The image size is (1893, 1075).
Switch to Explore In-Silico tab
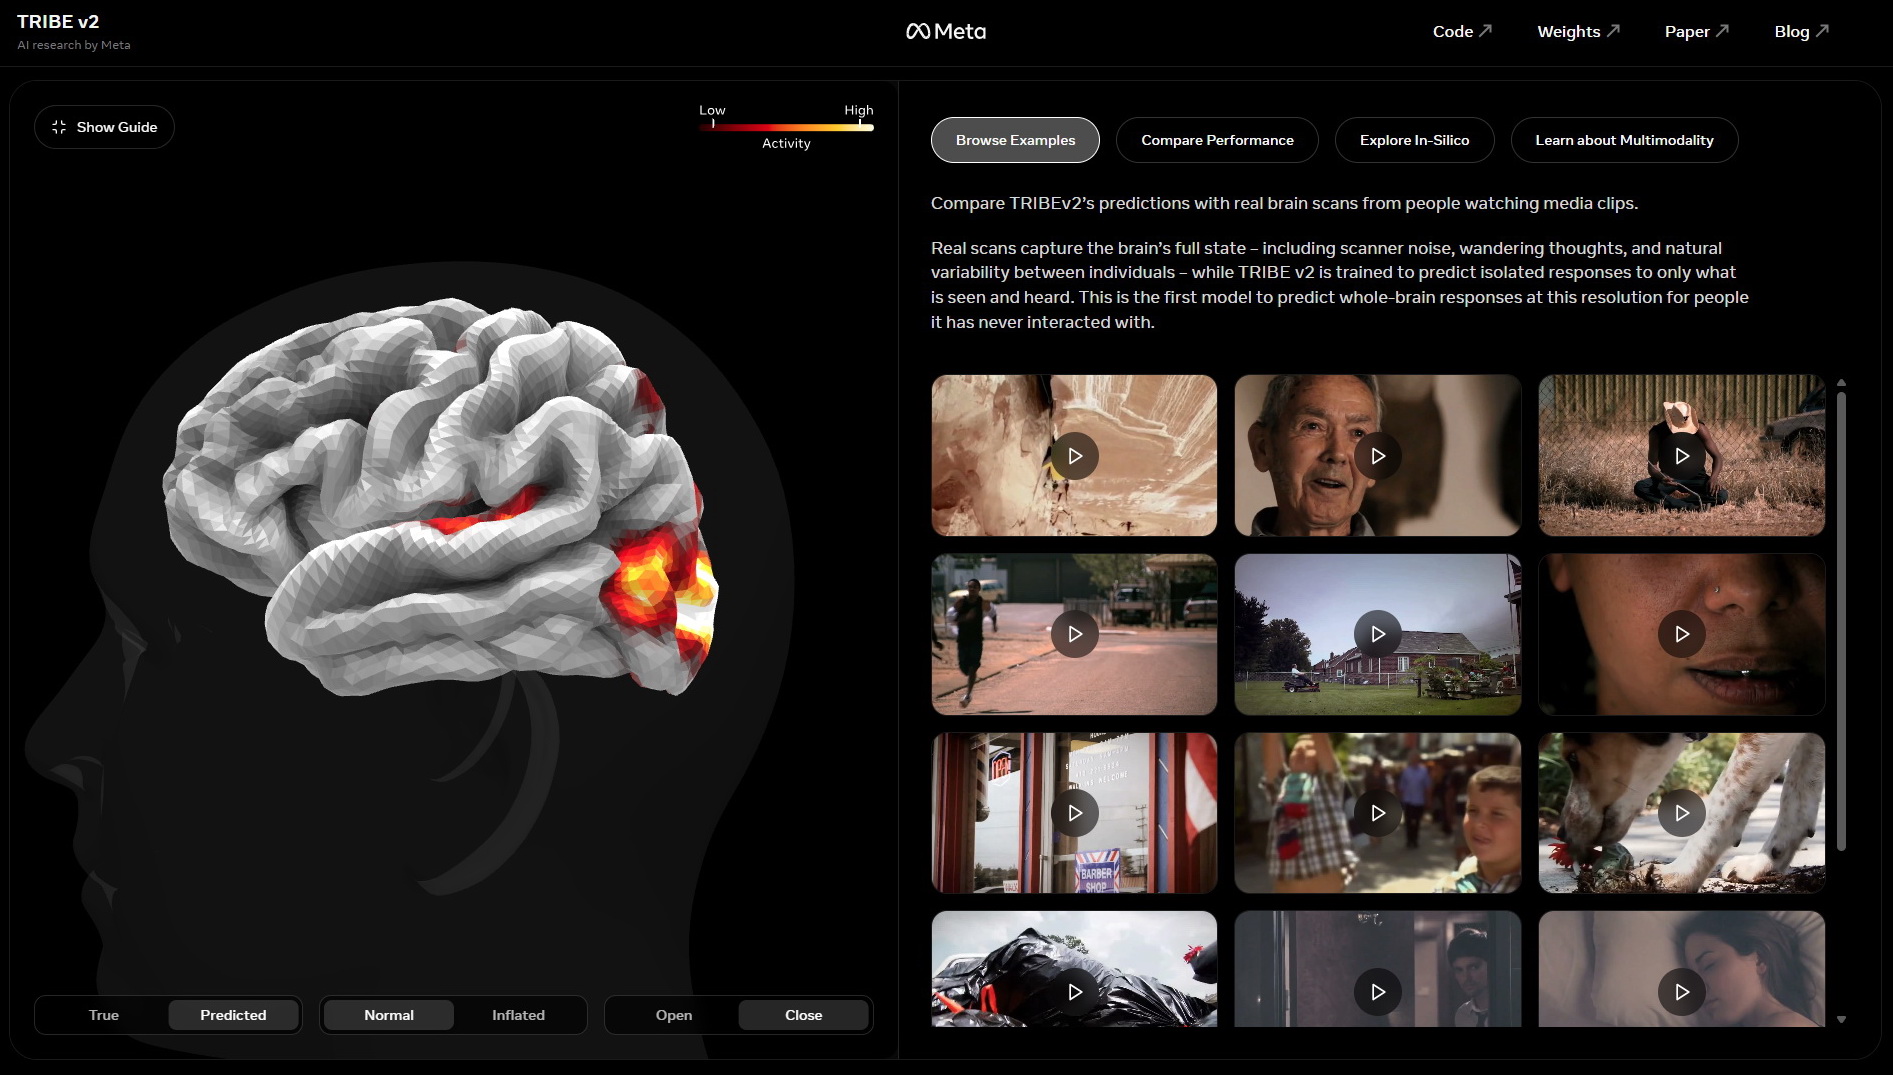[x=1414, y=140]
